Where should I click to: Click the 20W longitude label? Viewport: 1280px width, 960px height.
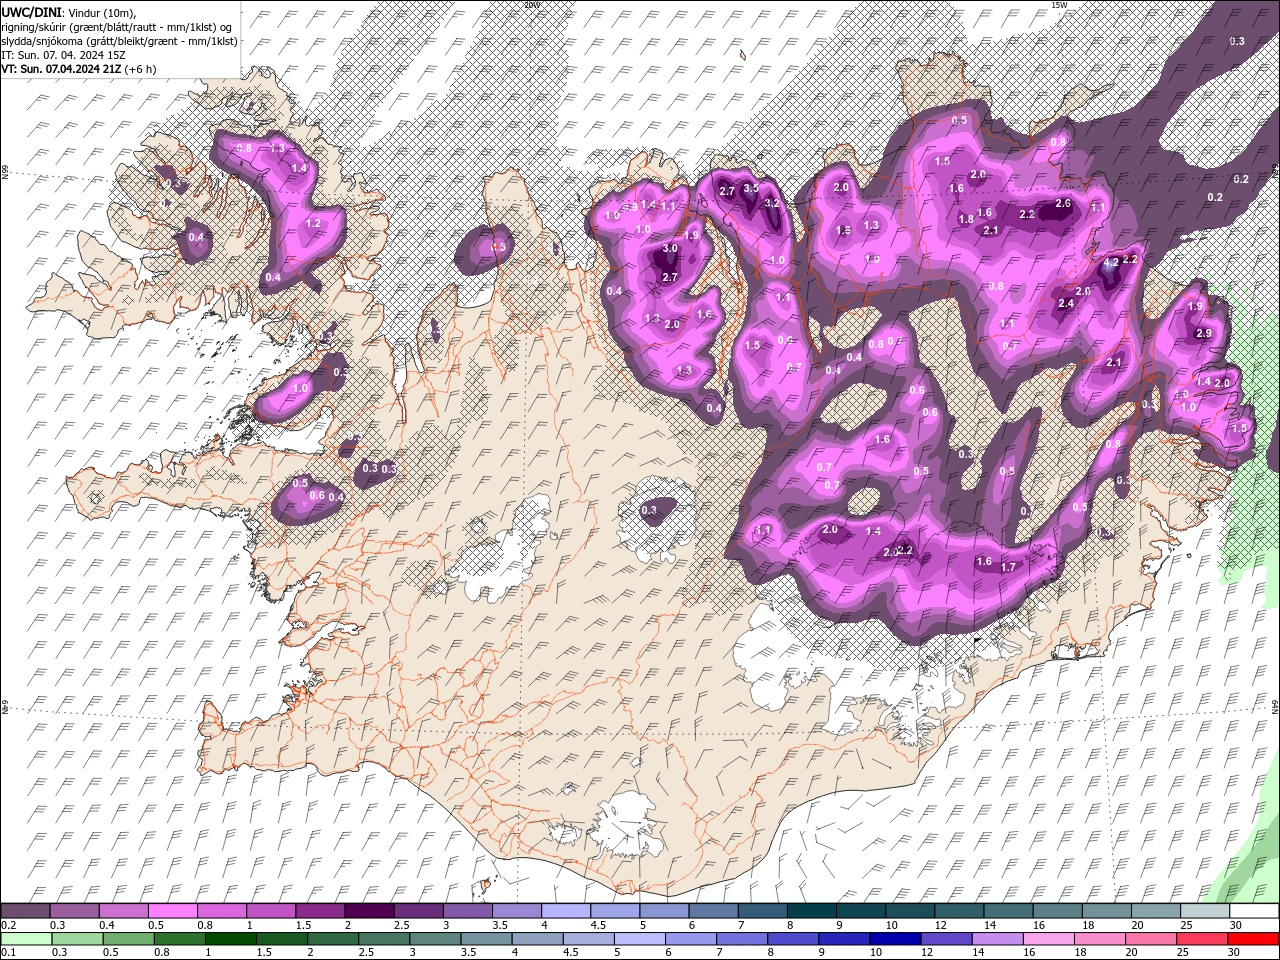click(531, 4)
